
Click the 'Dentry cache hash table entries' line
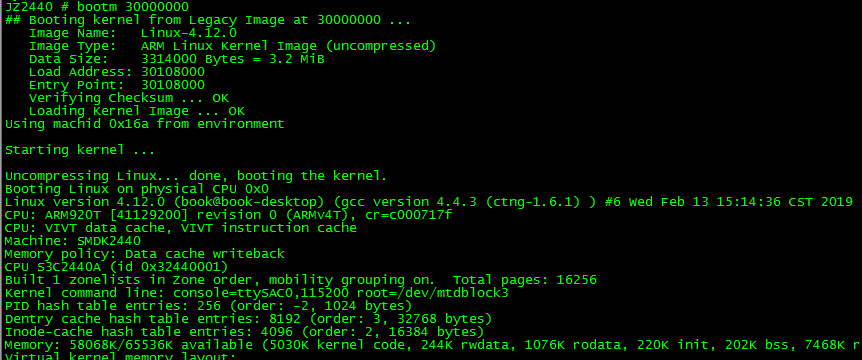pos(248,319)
